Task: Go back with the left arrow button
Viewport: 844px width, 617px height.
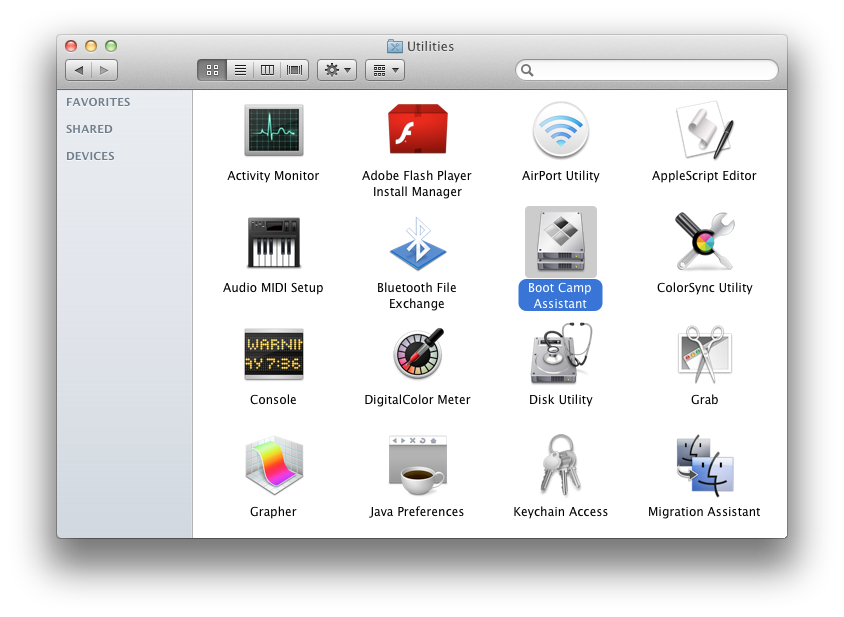Action: click(79, 70)
